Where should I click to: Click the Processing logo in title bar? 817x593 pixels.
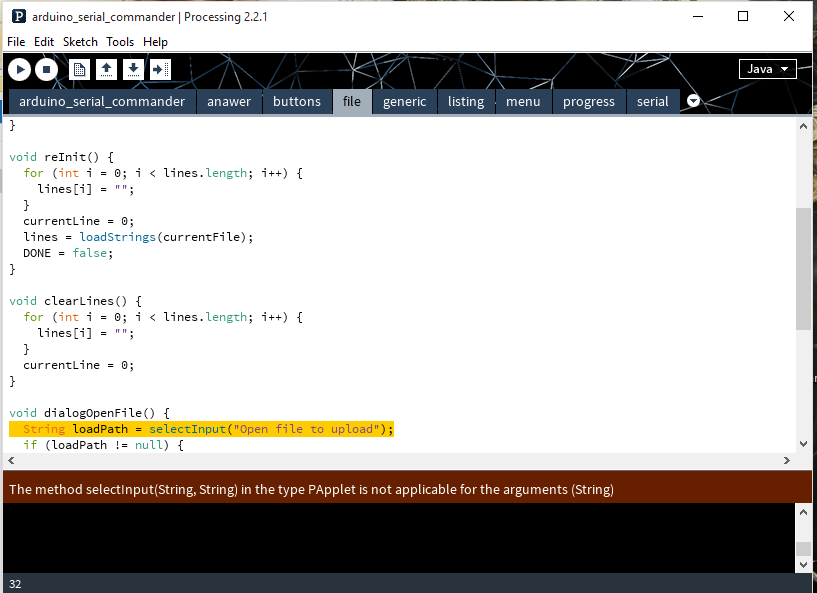(18, 17)
